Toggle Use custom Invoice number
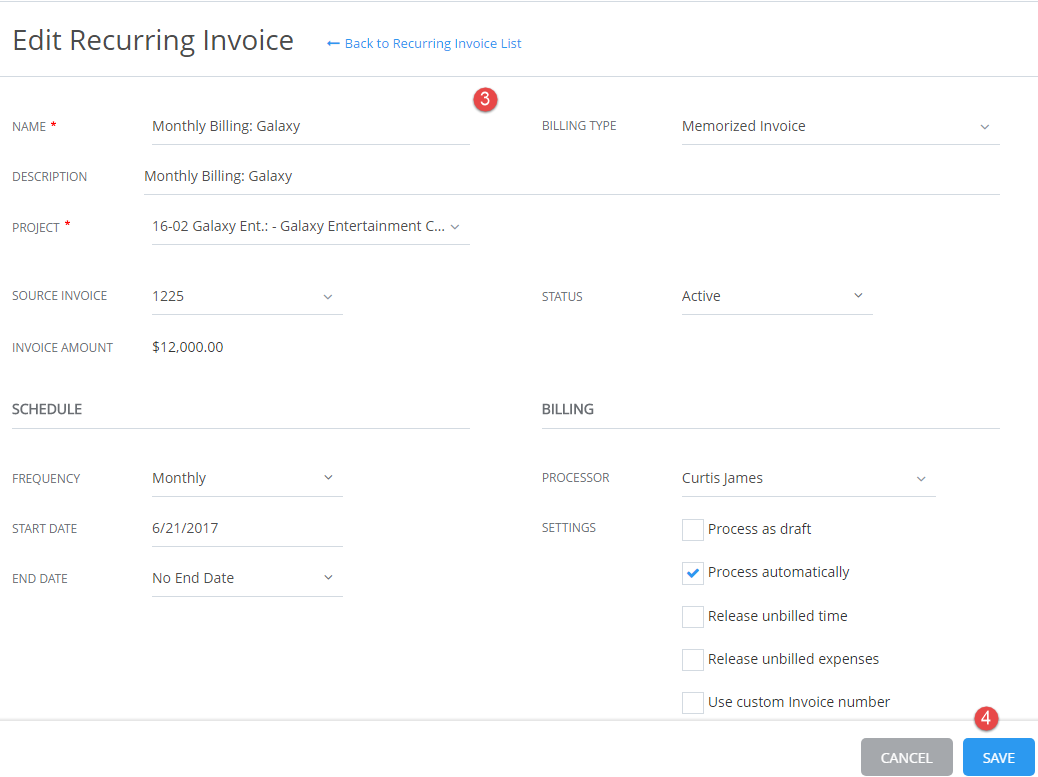Viewport: 1038px width, 777px height. click(x=693, y=702)
